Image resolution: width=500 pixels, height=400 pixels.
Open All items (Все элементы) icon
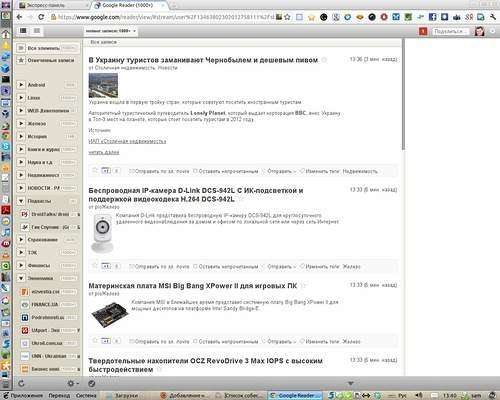point(21,48)
